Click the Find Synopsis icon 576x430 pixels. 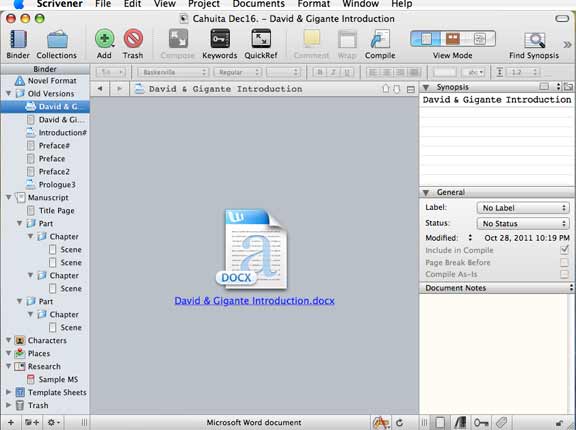pyautogui.click(x=534, y=40)
